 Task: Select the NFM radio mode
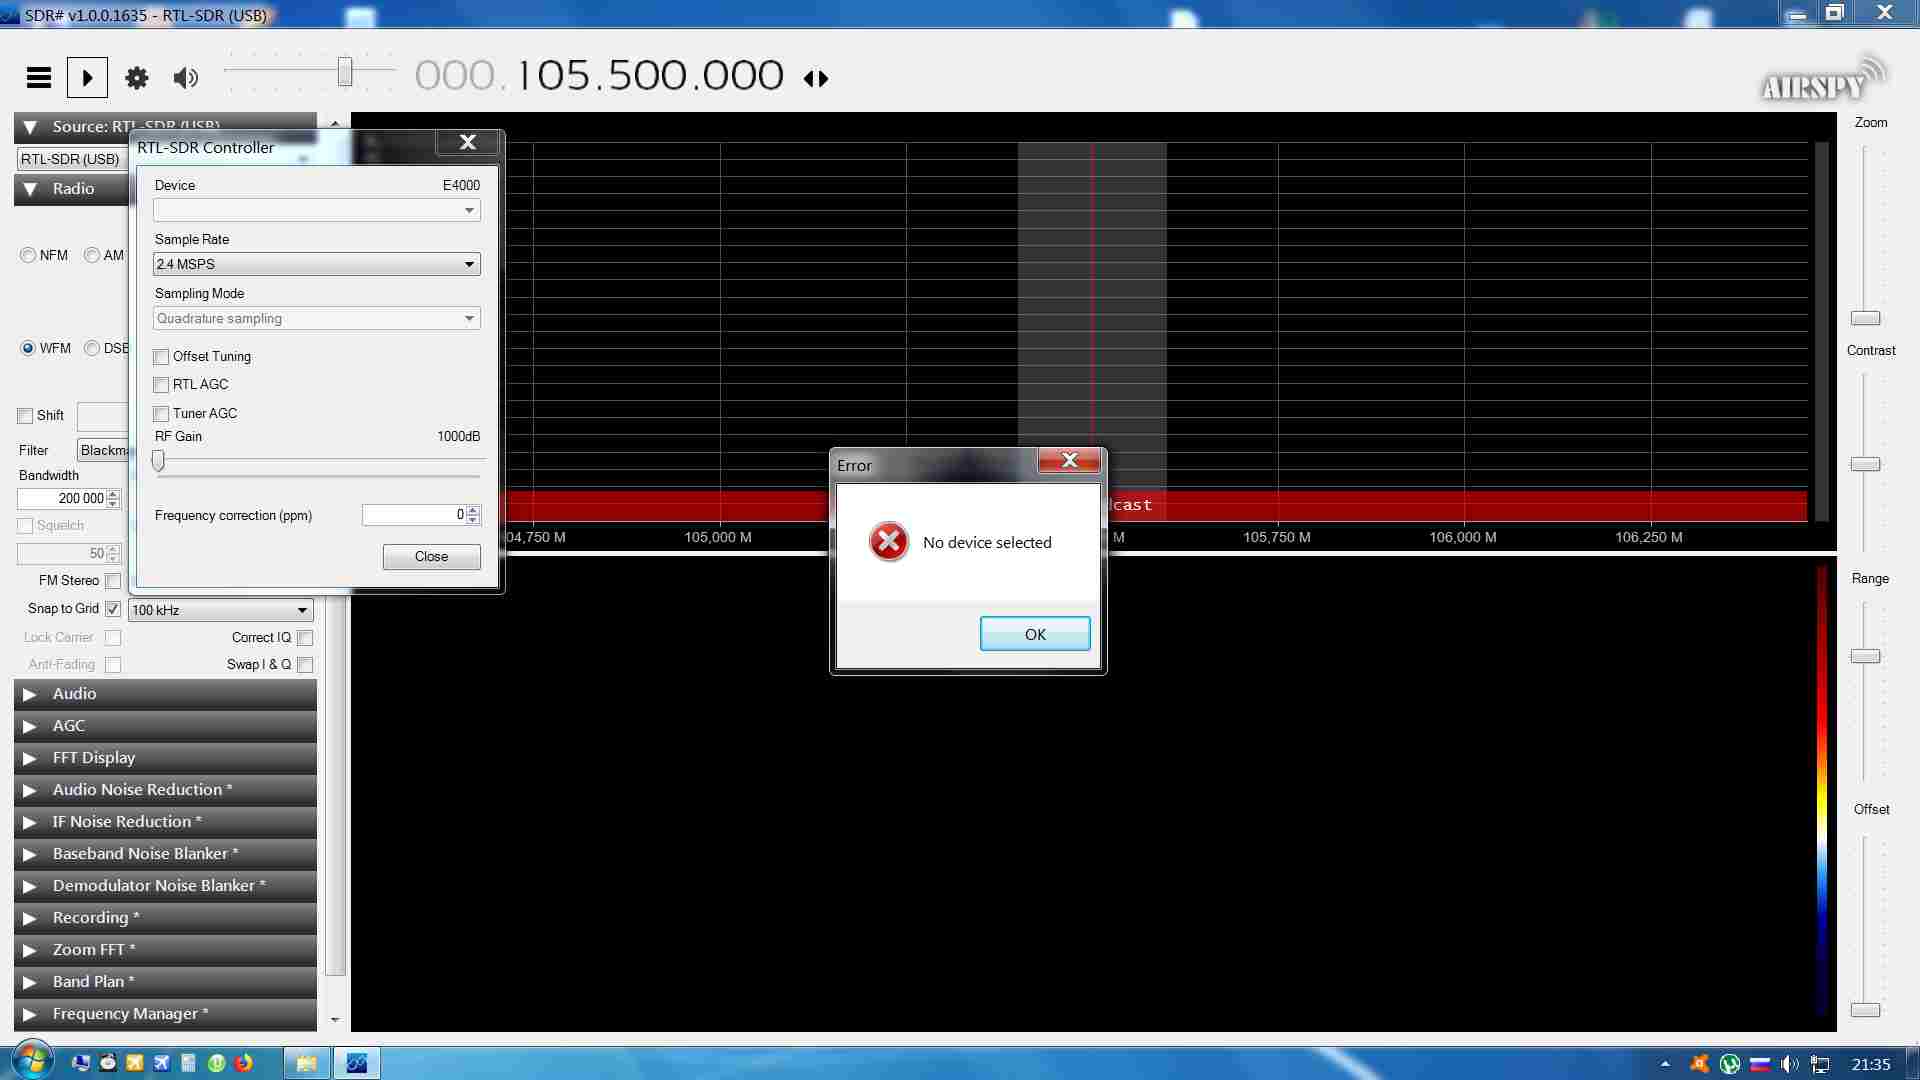[x=28, y=255]
